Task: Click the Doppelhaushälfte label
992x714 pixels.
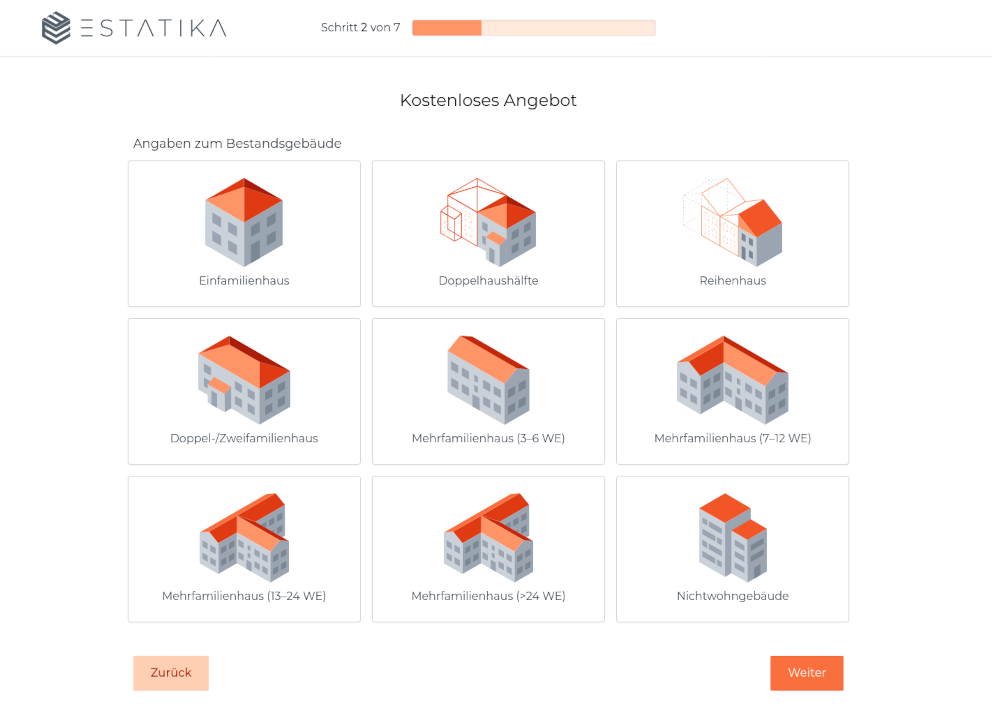Action: [x=488, y=281]
